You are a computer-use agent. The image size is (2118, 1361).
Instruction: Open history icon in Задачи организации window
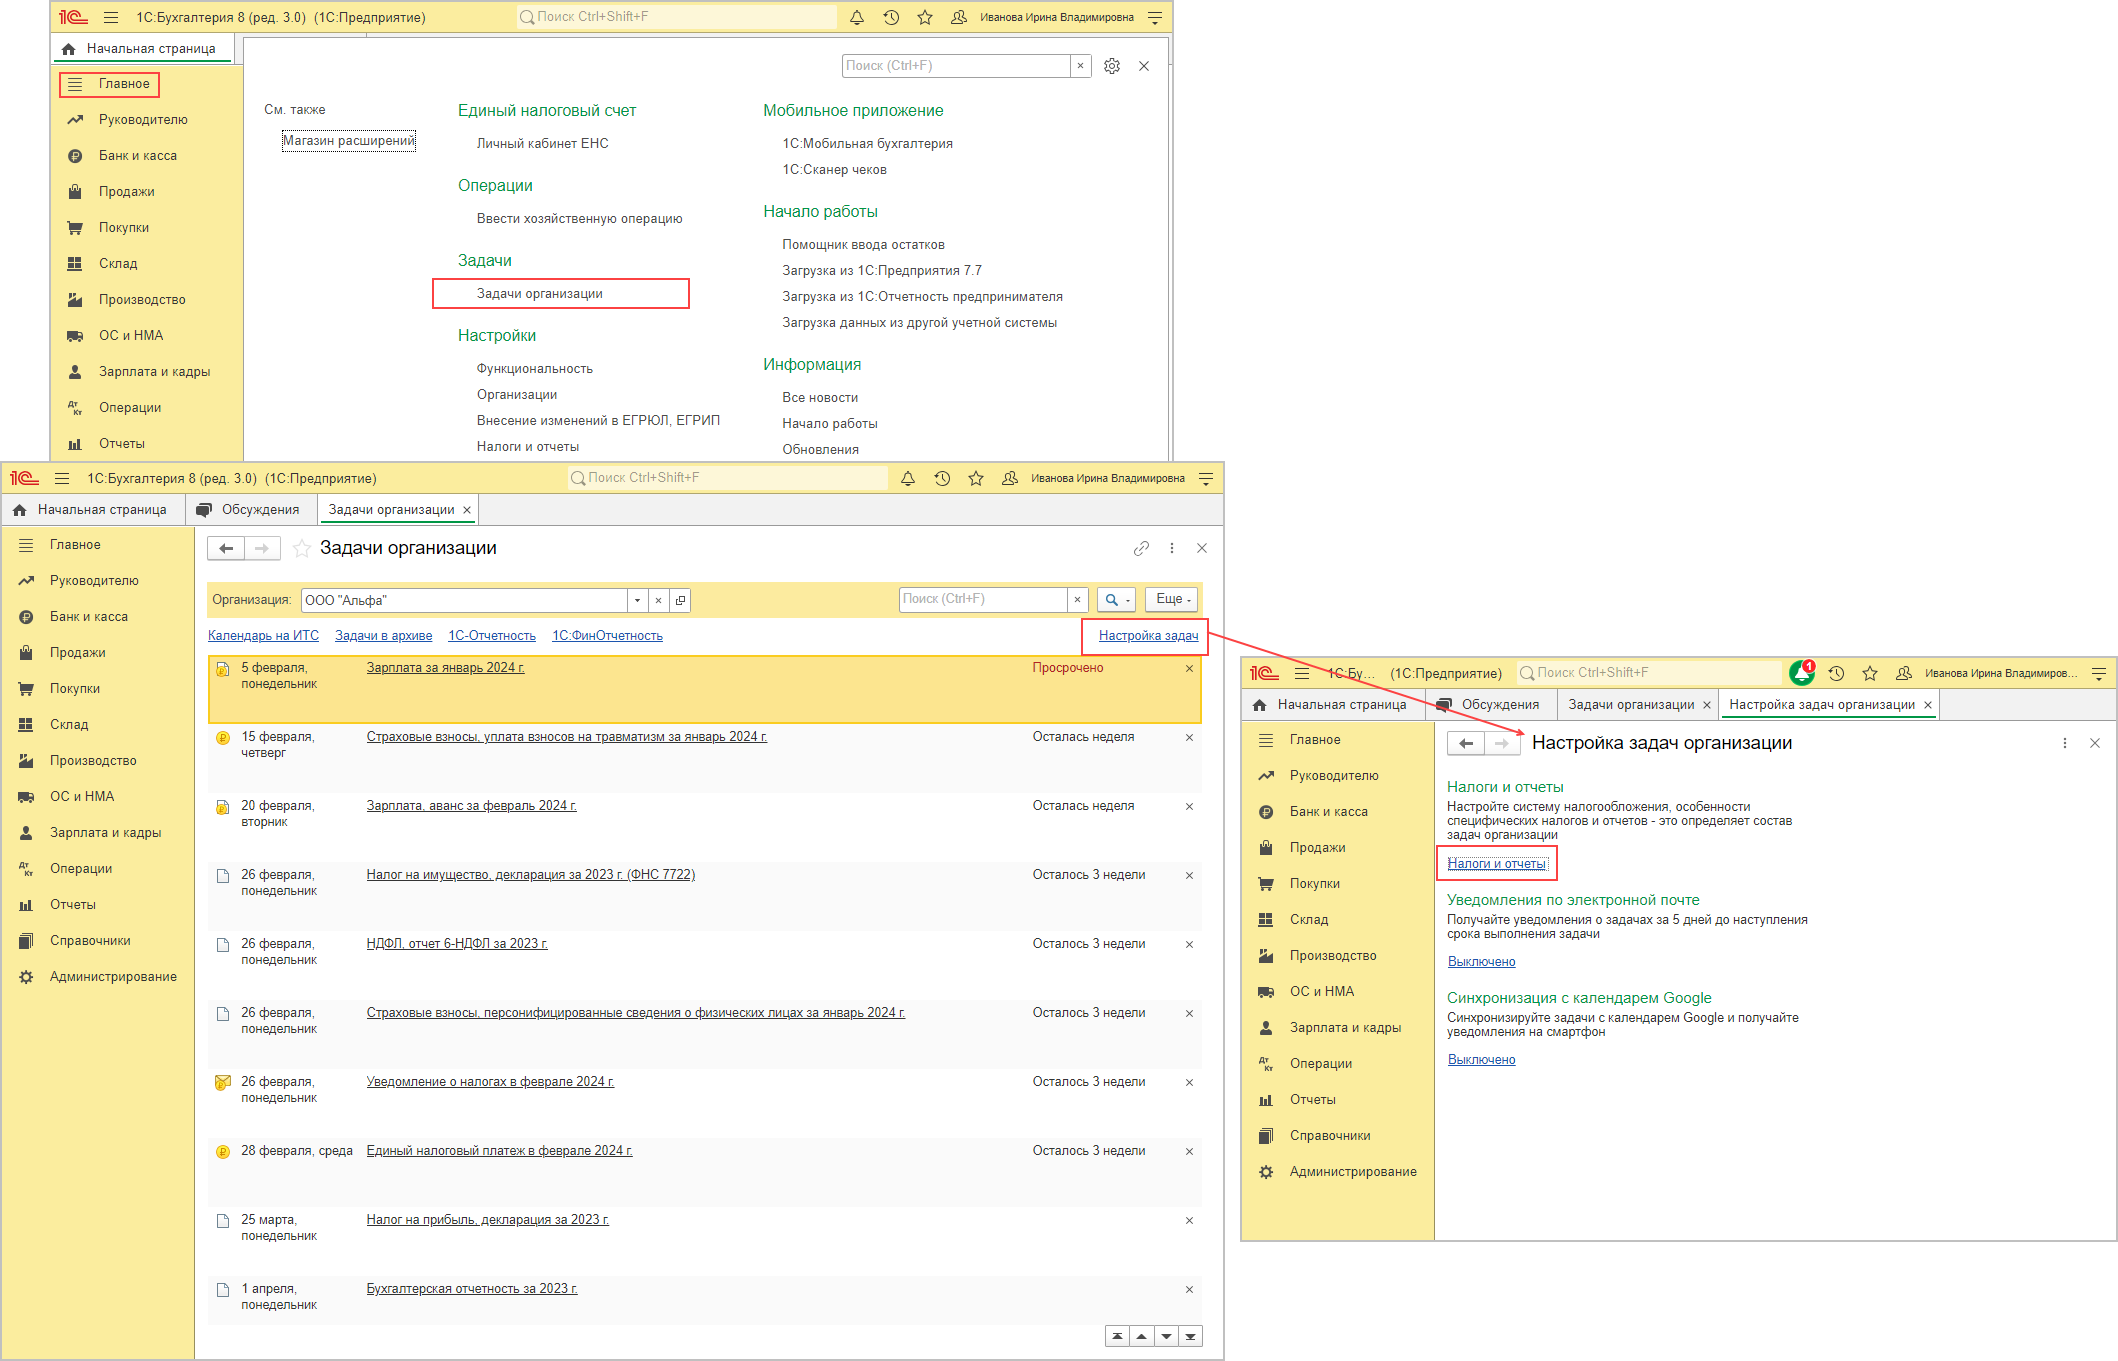coord(942,478)
